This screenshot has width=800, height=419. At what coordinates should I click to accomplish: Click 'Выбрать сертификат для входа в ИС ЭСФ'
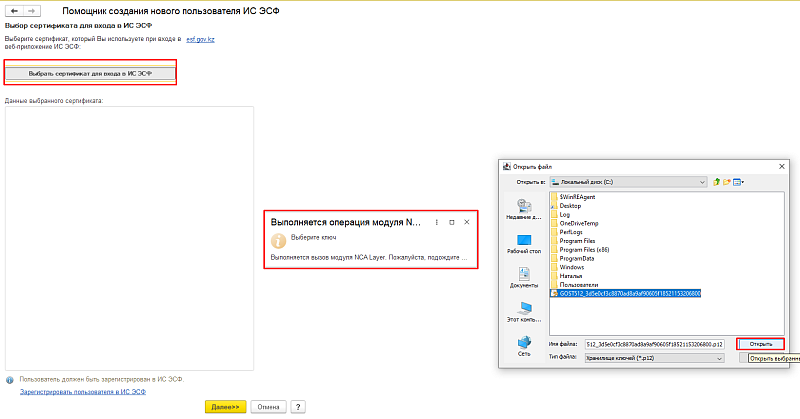90,73
